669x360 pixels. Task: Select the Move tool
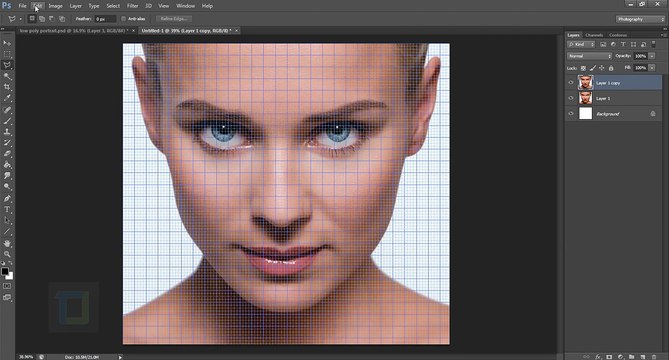pos(7,43)
